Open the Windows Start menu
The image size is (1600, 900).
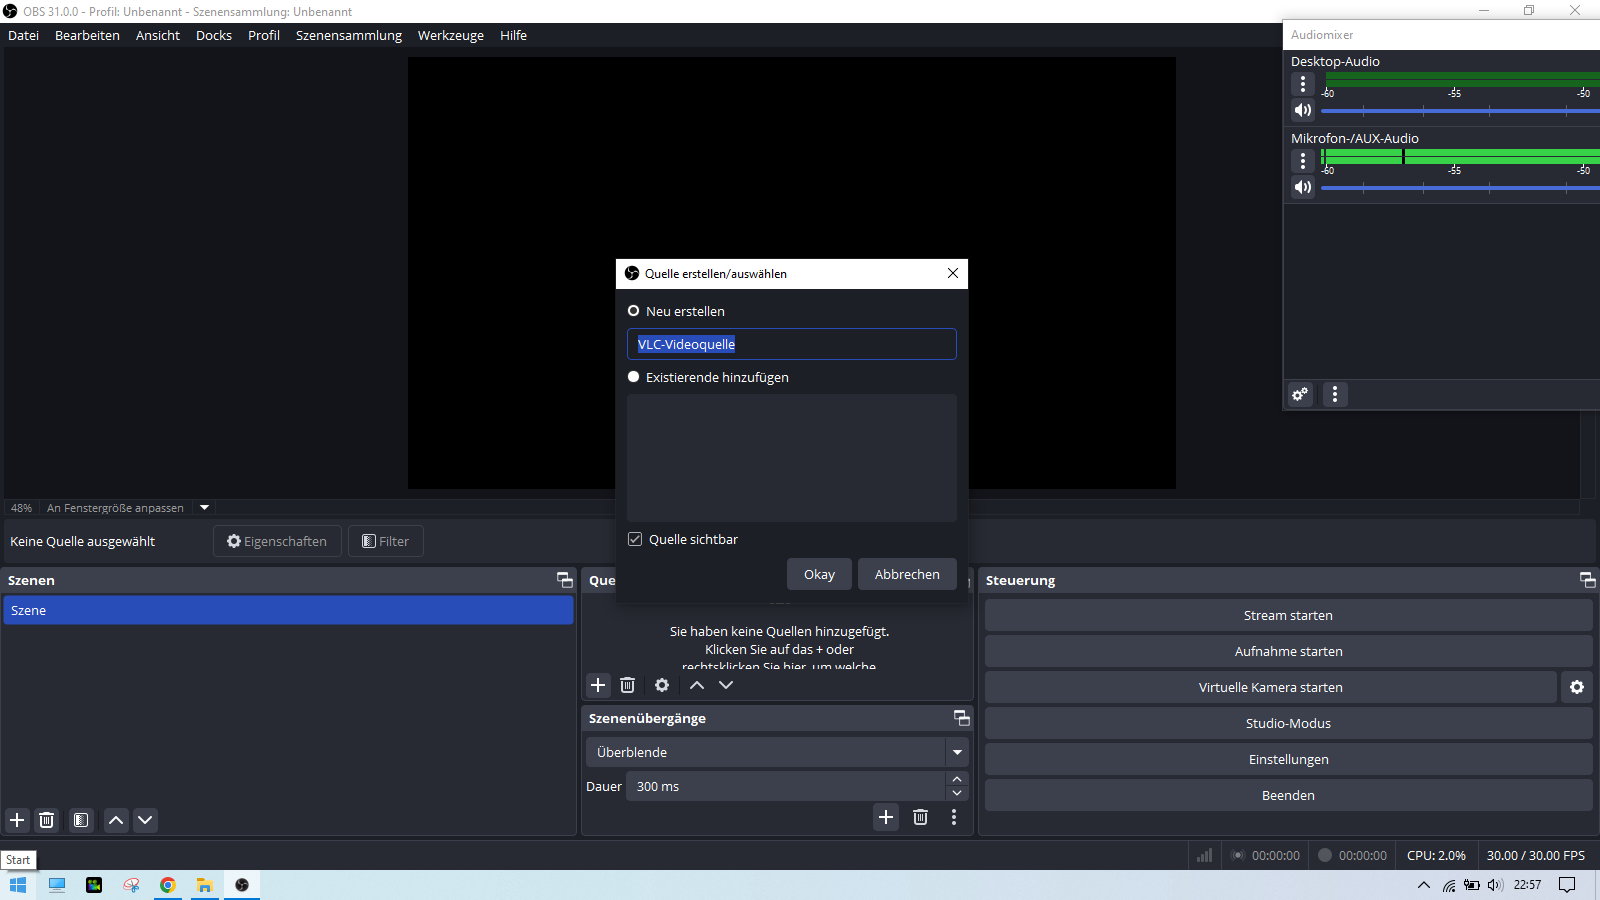(x=18, y=885)
